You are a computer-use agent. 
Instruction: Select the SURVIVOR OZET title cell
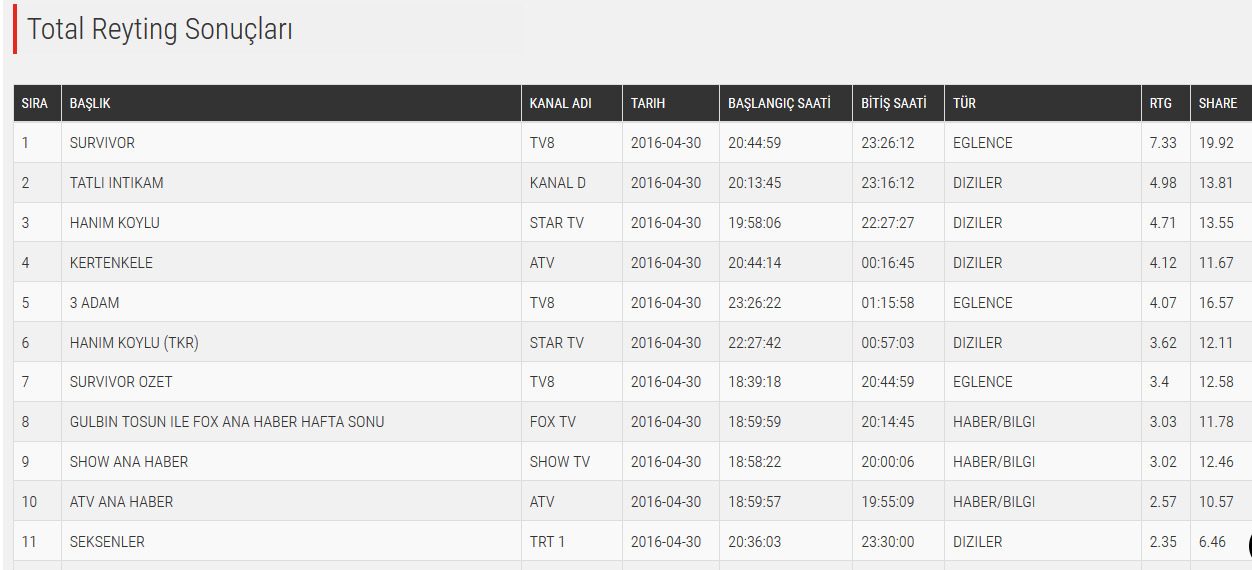[119, 382]
